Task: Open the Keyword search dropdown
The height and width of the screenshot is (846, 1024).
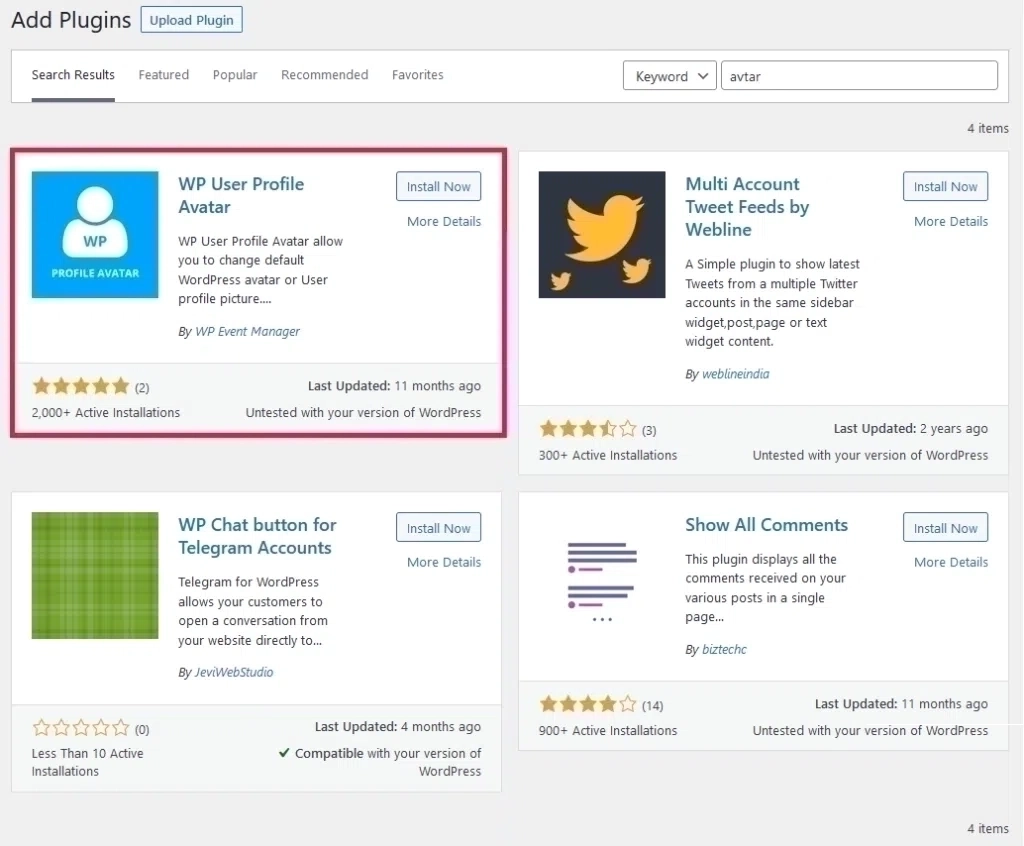Action: (669, 75)
